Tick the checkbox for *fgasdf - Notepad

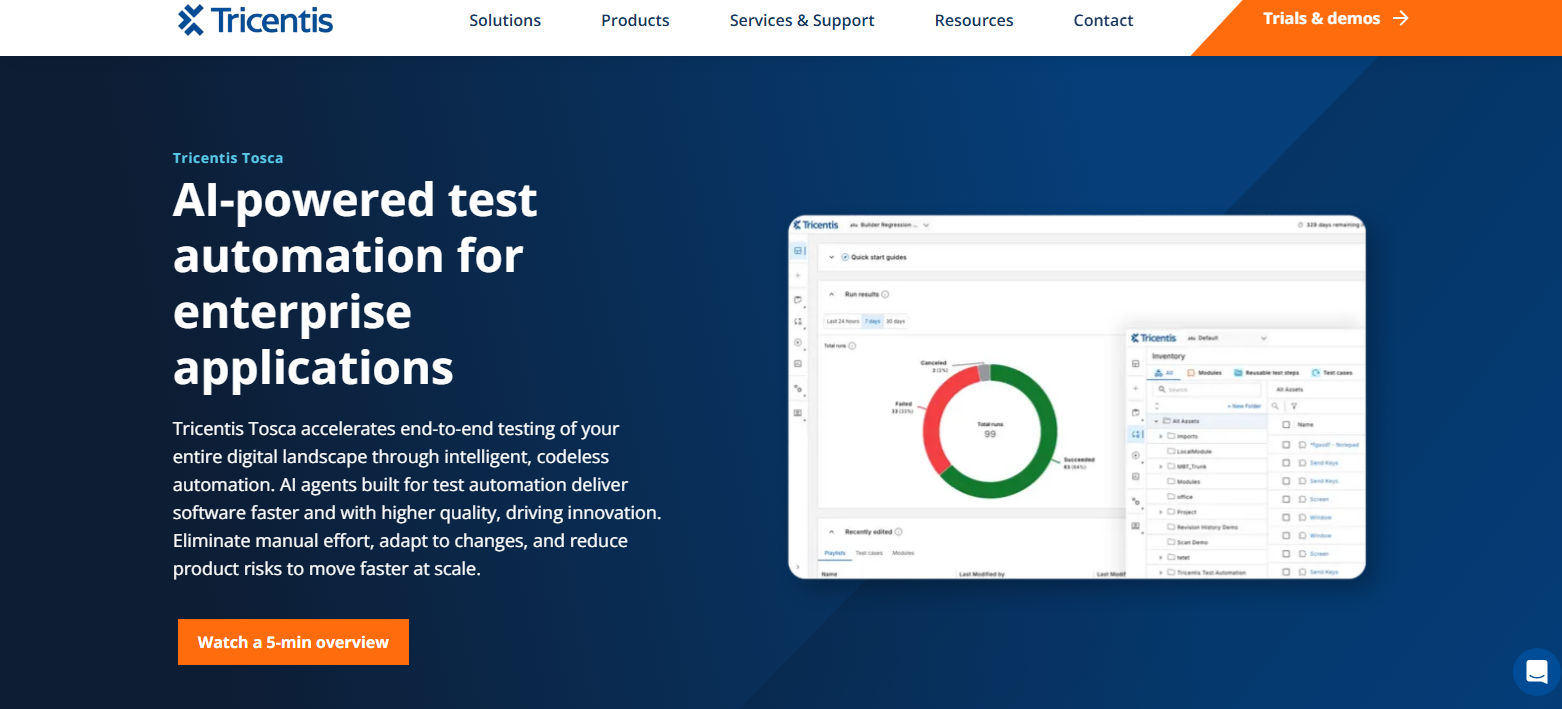[1286, 445]
